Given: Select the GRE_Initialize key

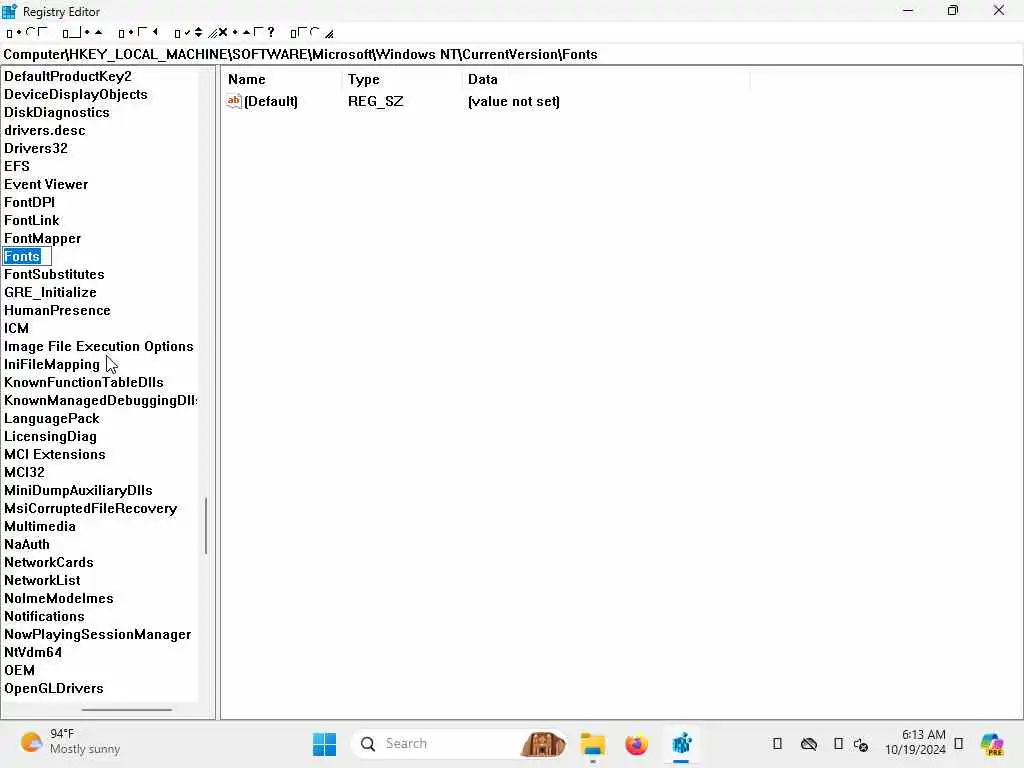Looking at the screenshot, I should click(50, 292).
